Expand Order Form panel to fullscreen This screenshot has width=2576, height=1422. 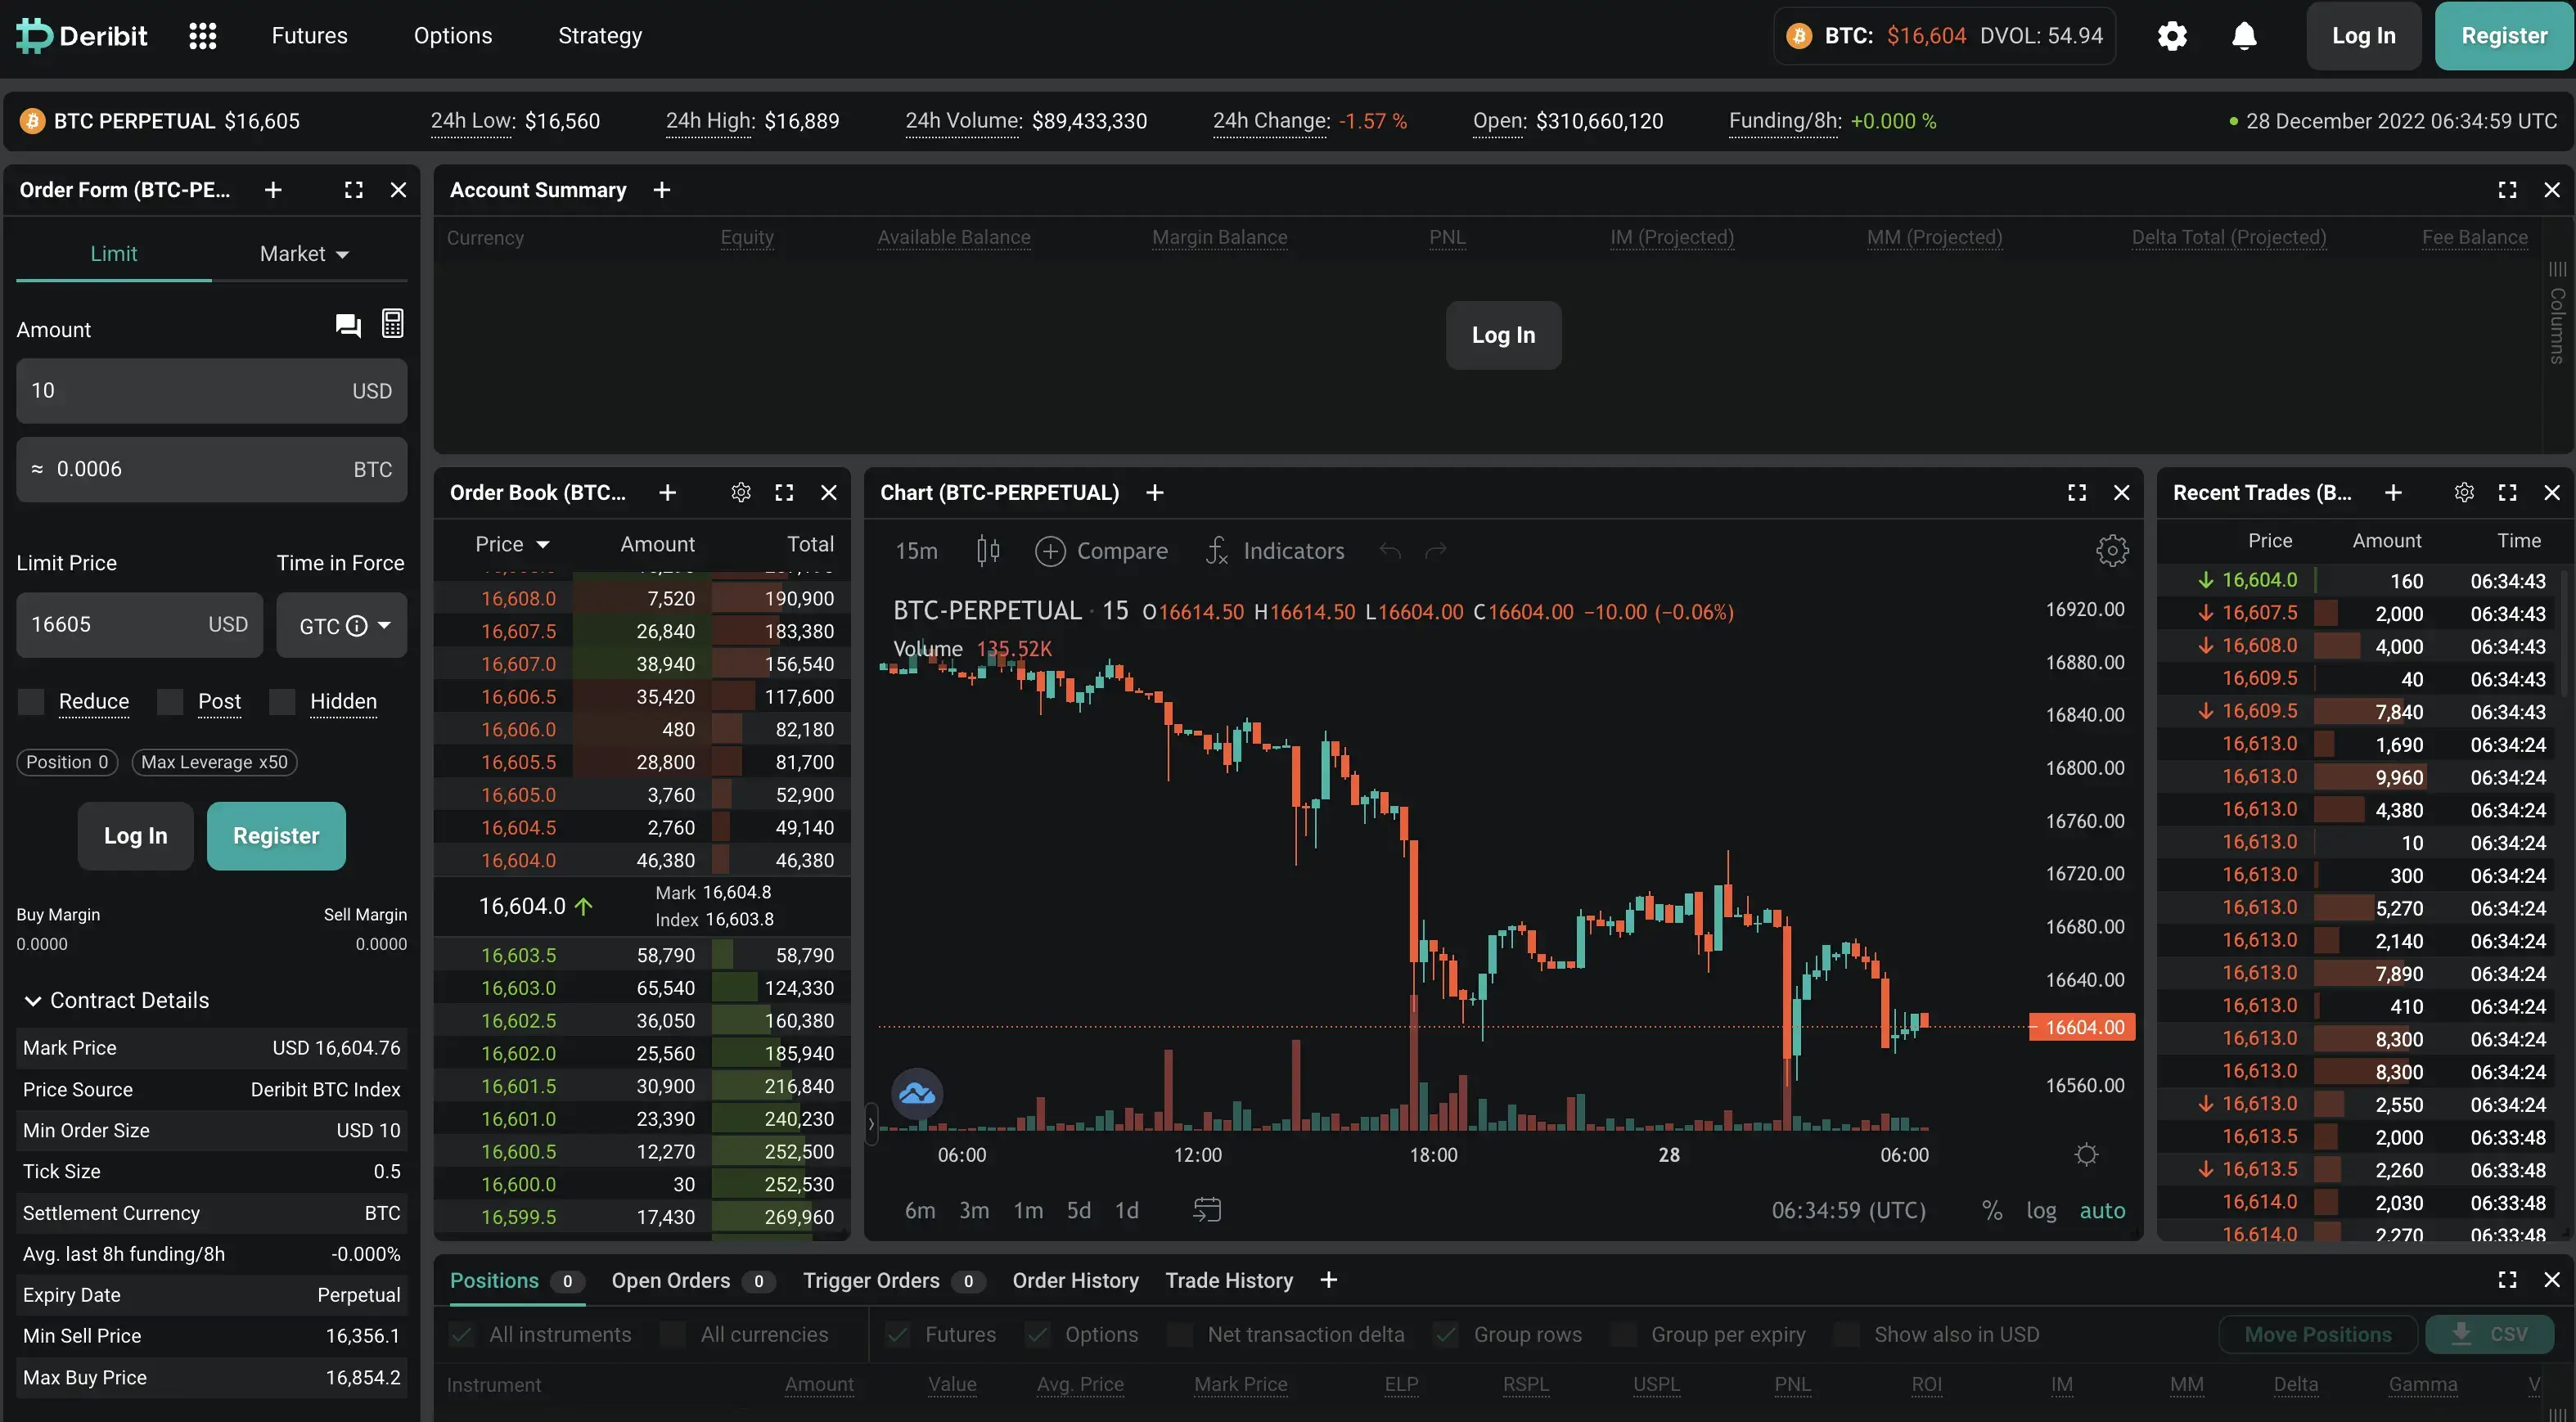click(354, 190)
